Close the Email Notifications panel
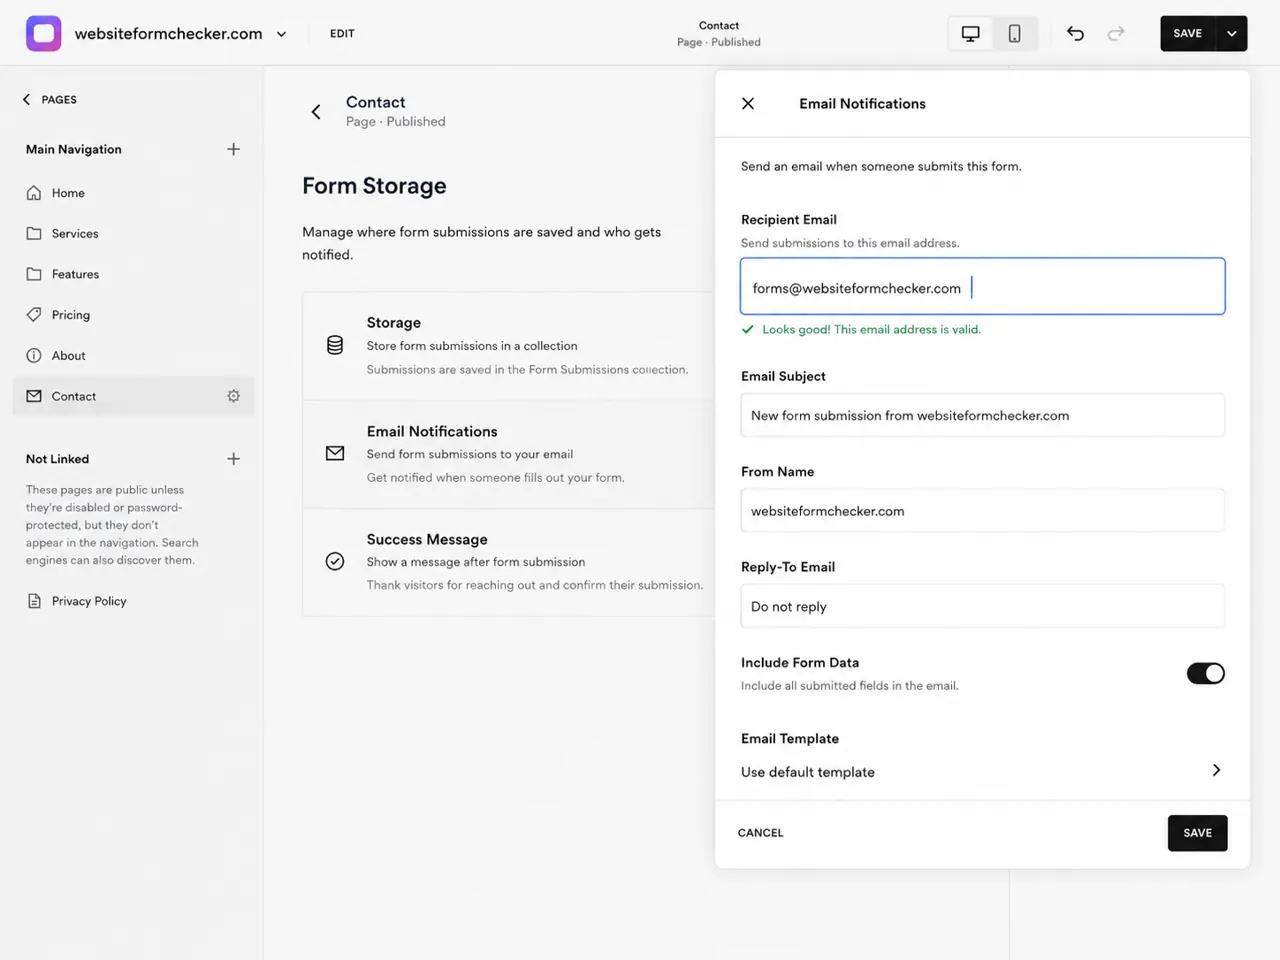 [748, 104]
